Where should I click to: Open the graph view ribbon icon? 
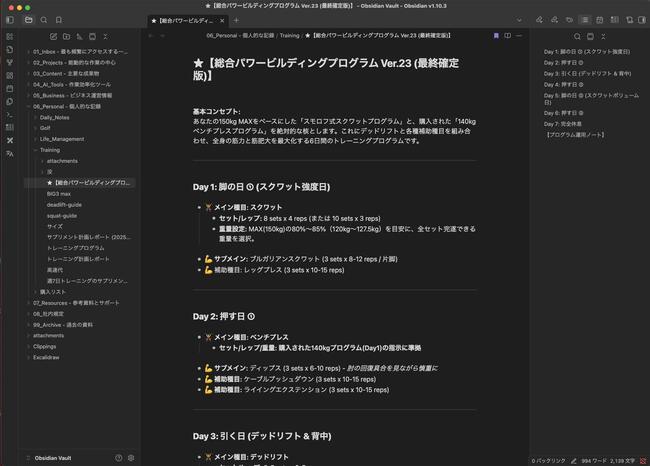click(10, 63)
